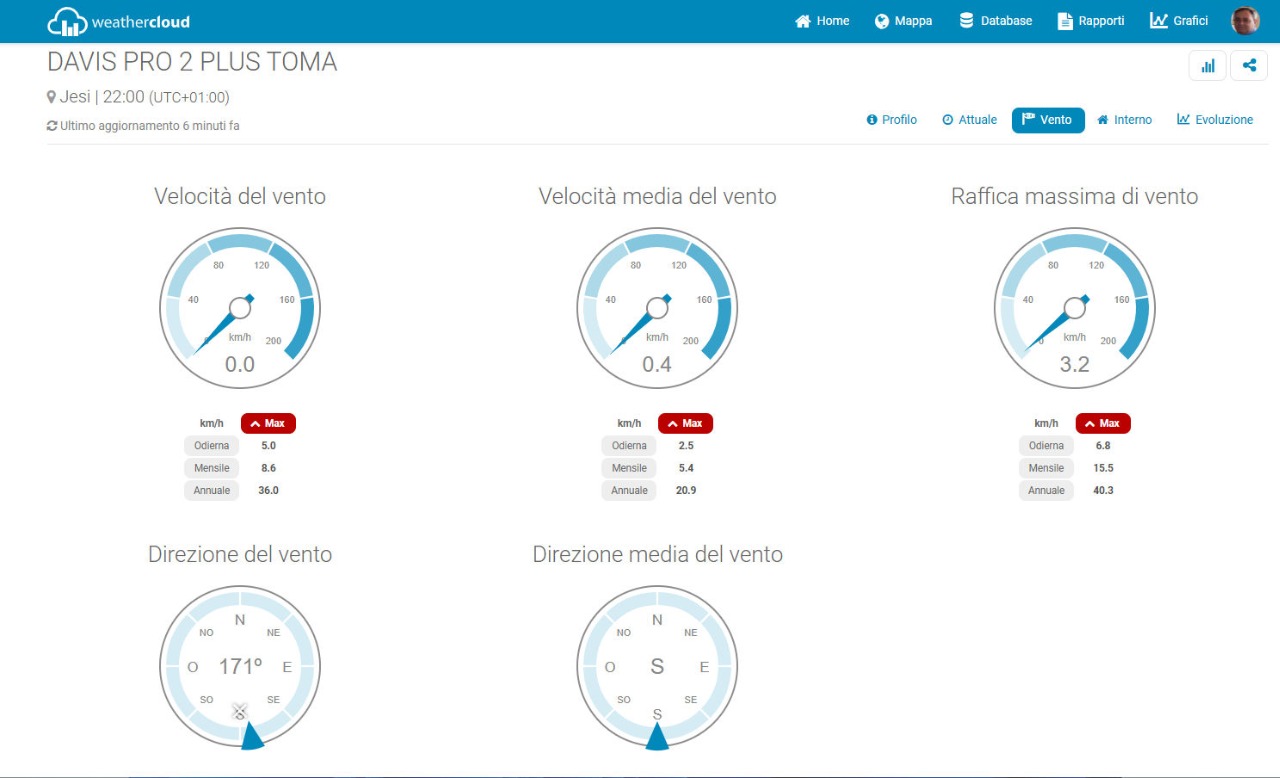Click the blue wind direction arrow pointer
The width and height of the screenshot is (1280, 778).
(253, 736)
